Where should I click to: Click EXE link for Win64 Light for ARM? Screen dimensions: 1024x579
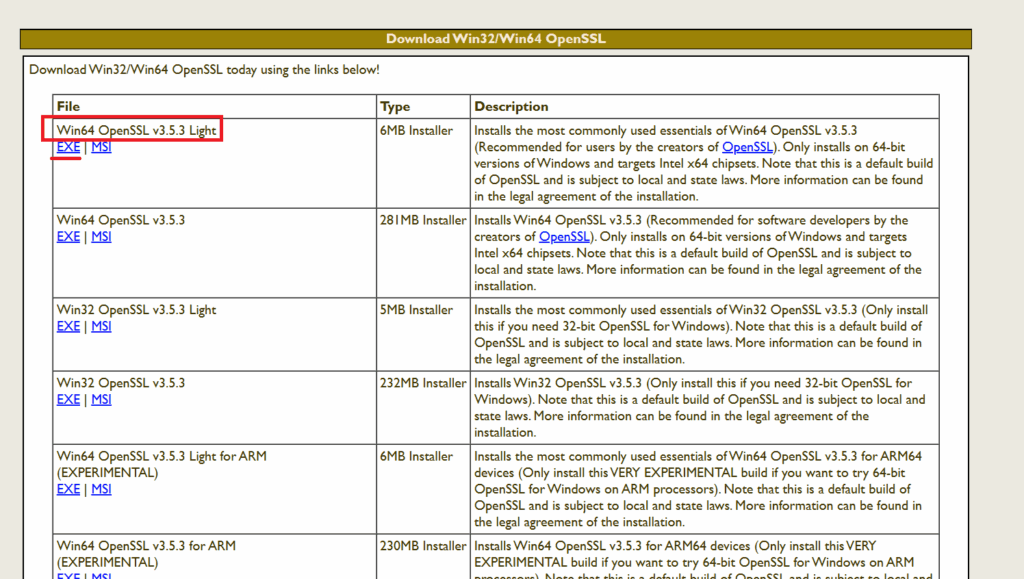(68, 489)
